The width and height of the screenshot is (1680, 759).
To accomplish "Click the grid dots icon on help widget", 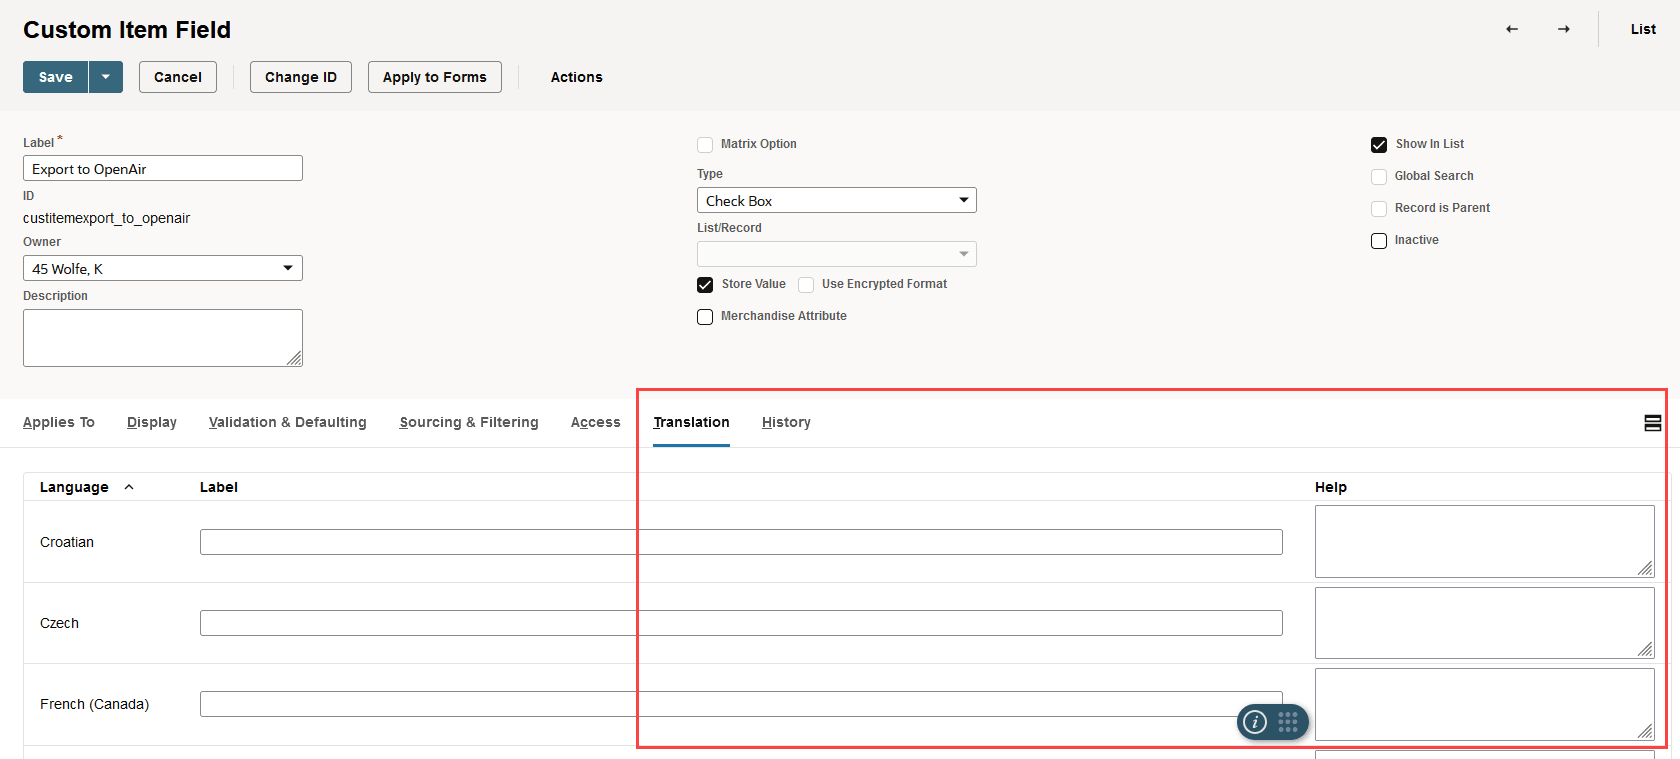I will point(1288,722).
